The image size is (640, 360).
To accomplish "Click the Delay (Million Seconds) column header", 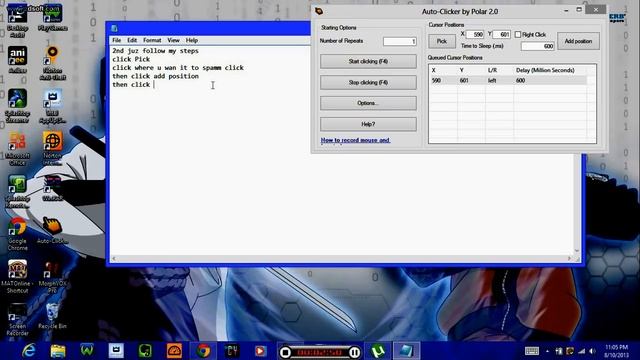I will click(545, 70).
